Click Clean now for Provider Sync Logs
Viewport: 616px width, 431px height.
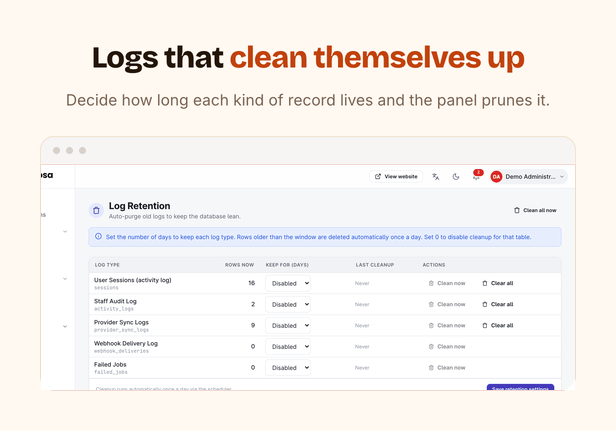(x=447, y=326)
